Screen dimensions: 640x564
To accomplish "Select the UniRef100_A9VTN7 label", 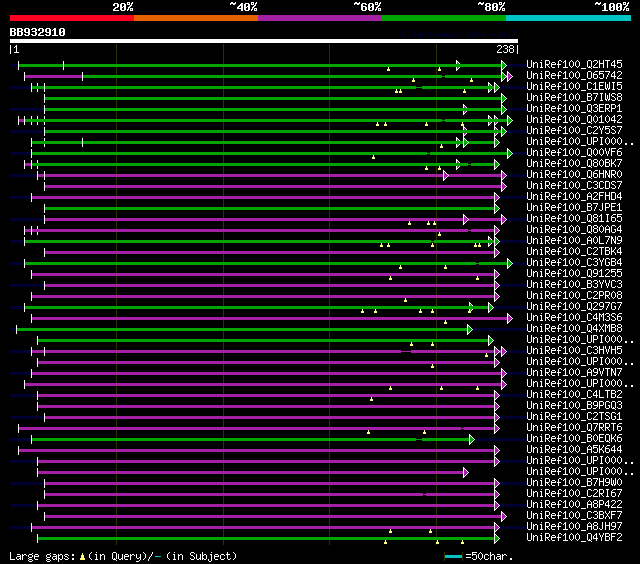I will tap(574, 373).
